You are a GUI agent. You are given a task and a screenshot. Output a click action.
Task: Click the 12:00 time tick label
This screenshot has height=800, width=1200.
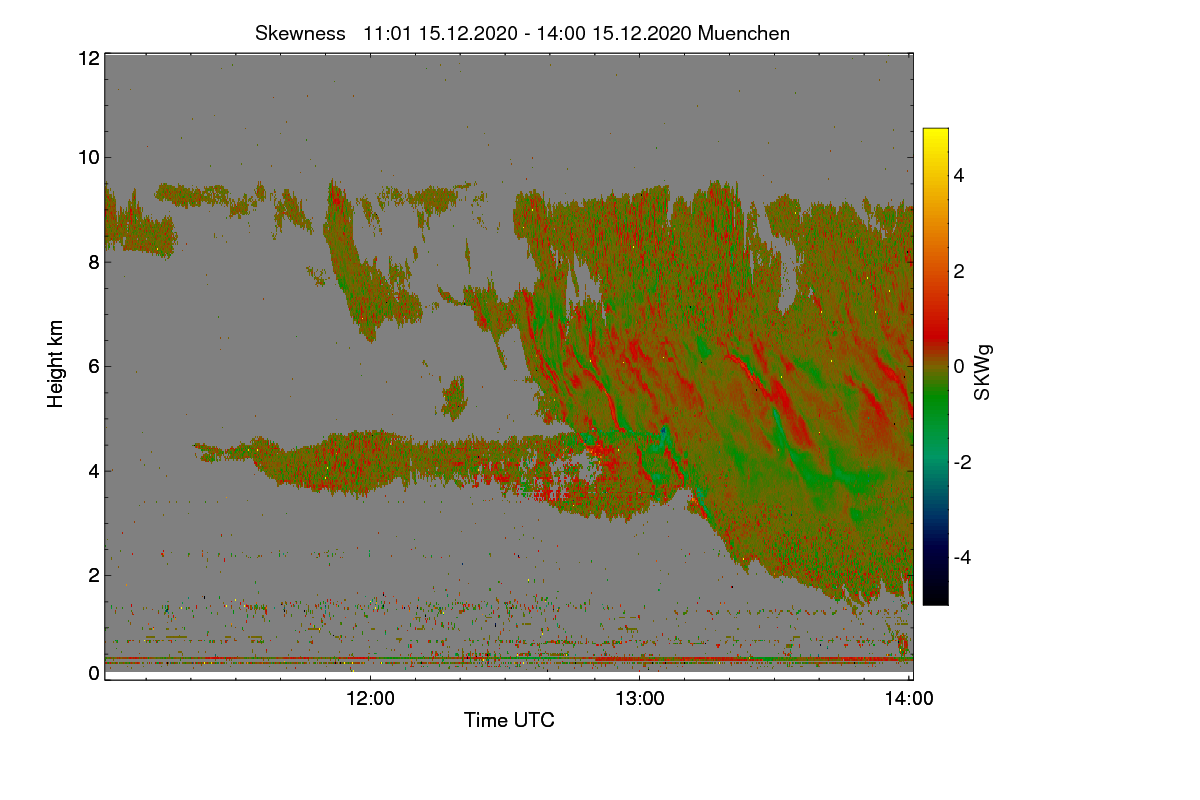[x=370, y=700]
